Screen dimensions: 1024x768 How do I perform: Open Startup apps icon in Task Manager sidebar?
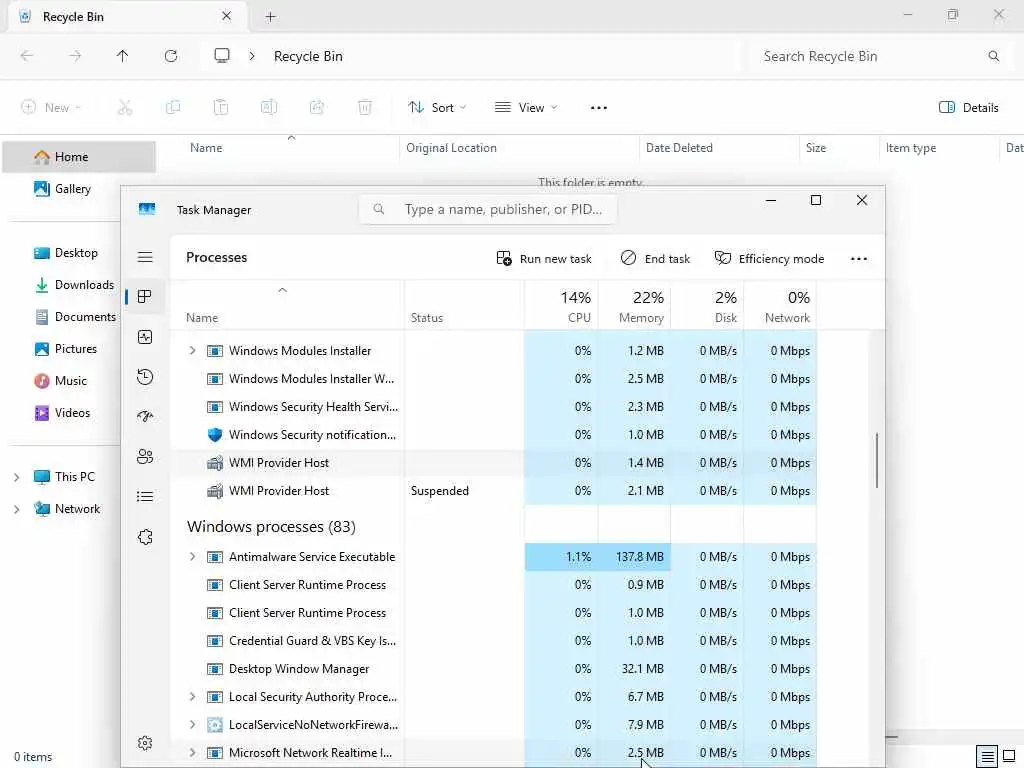[x=145, y=416]
